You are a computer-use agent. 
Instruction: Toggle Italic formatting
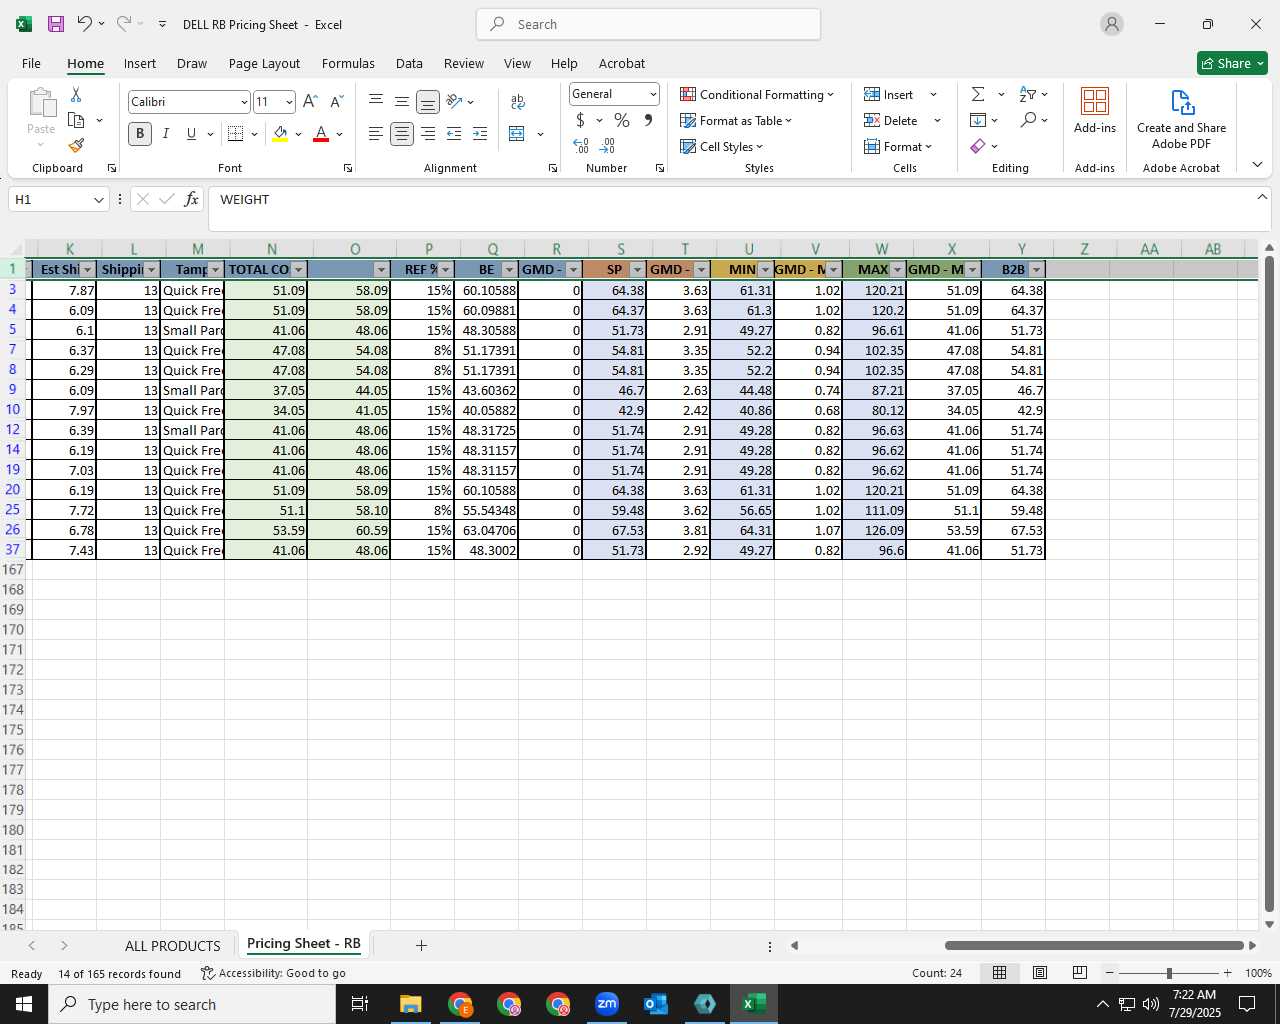pos(166,134)
